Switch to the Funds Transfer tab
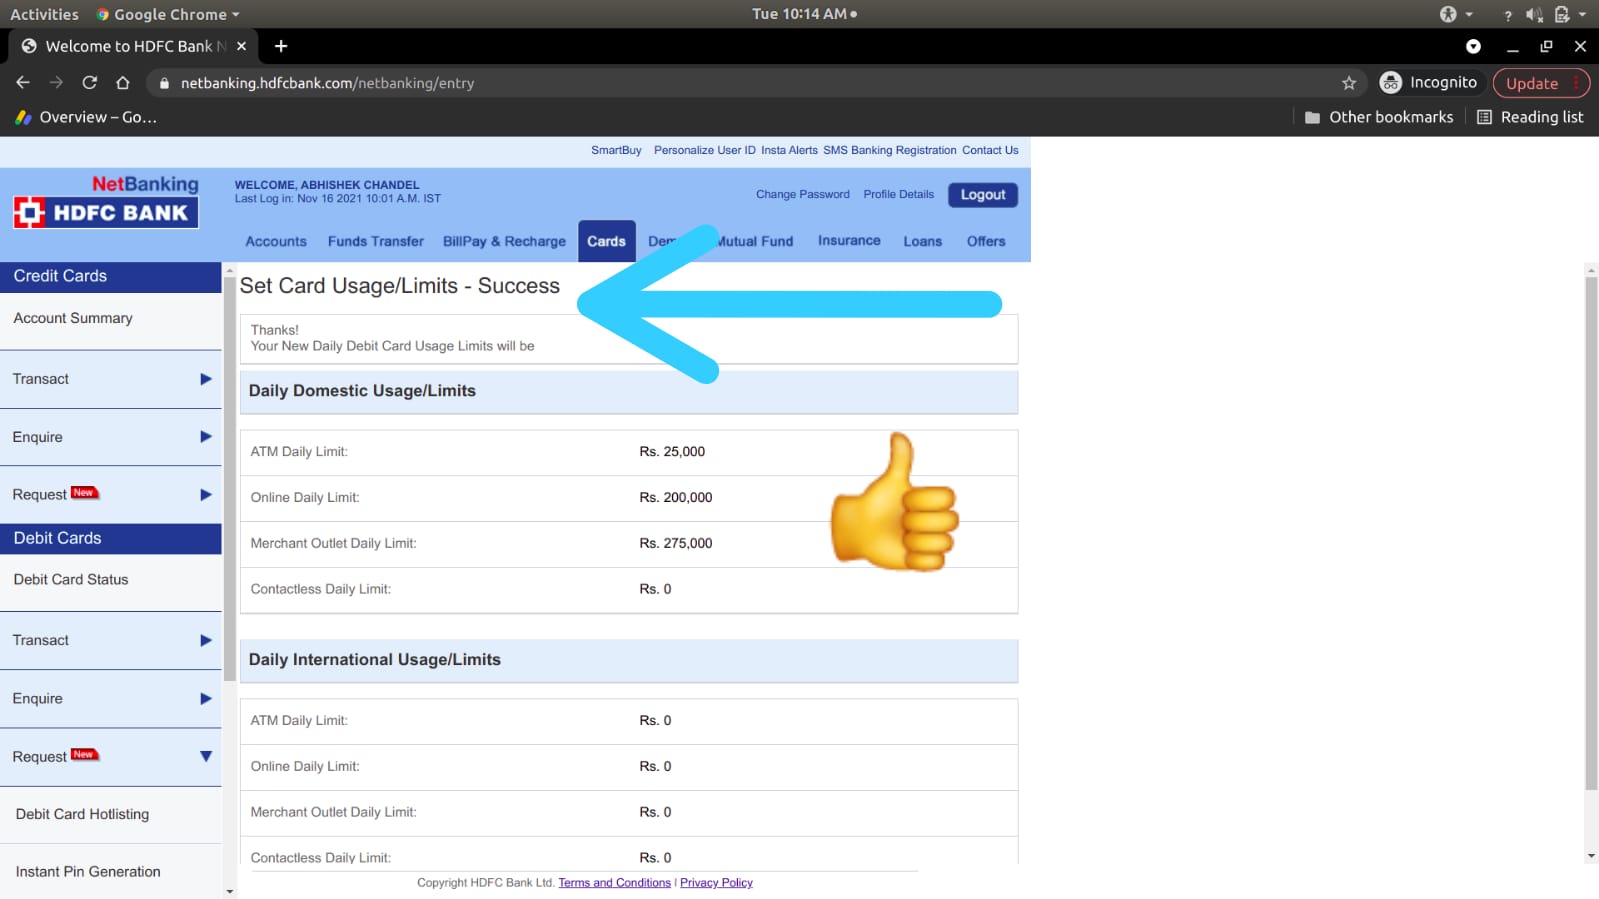 (x=376, y=241)
